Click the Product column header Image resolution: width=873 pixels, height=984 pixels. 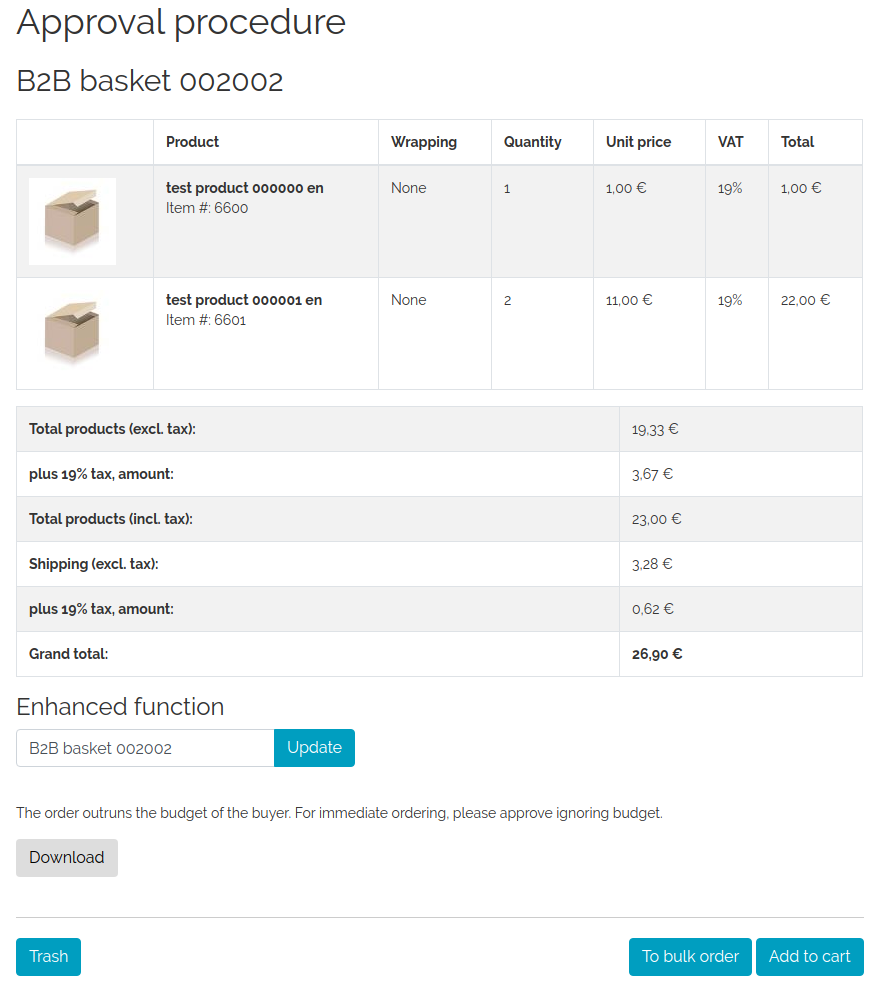(193, 142)
